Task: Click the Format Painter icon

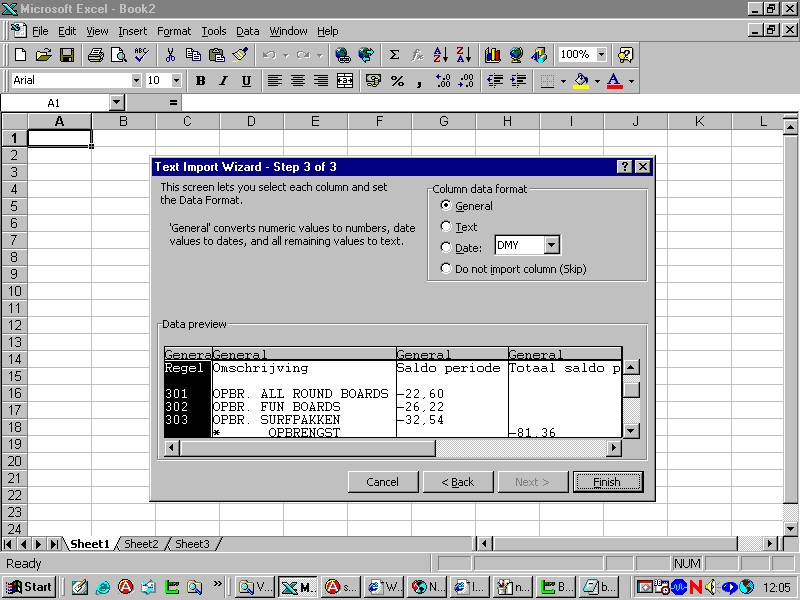Action: pyautogui.click(x=240, y=55)
